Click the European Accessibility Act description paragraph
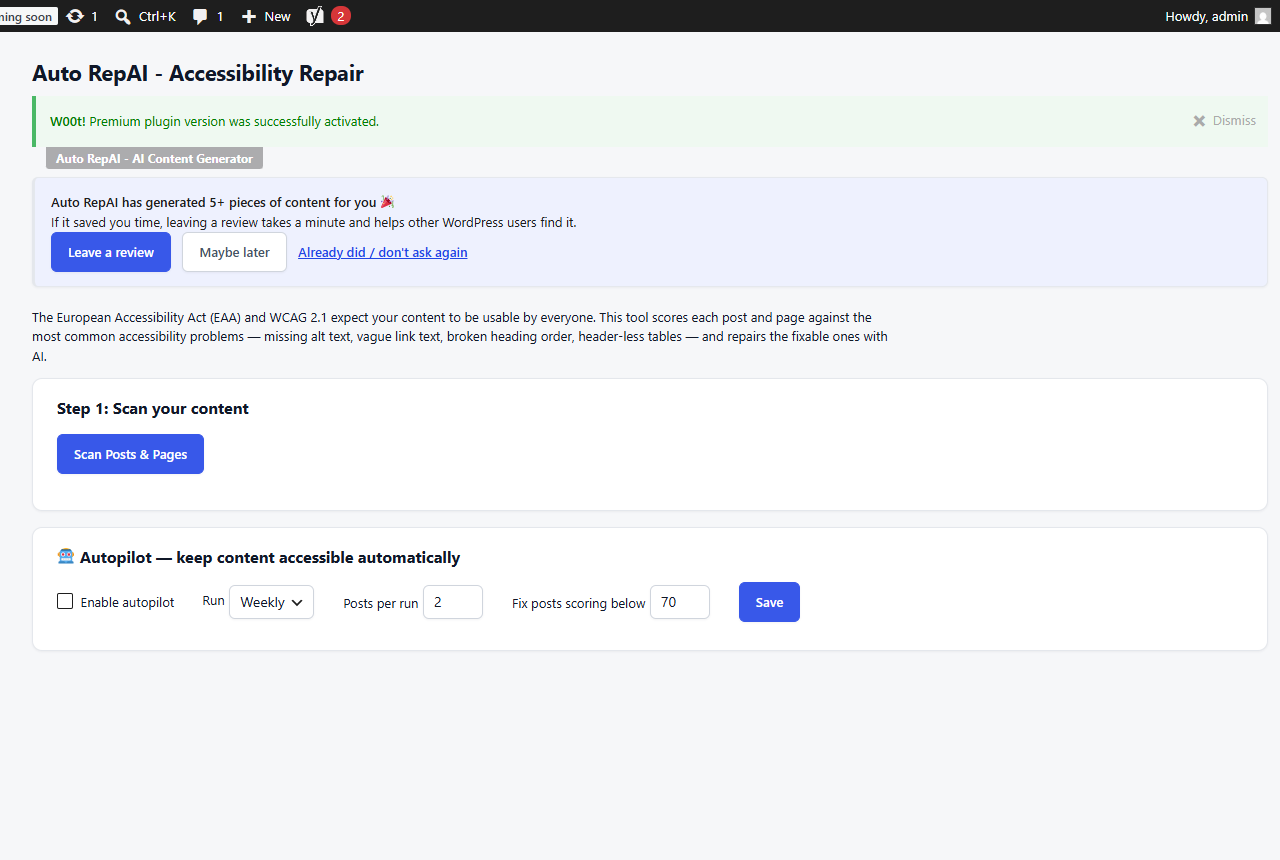The image size is (1280, 860). pyautogui.click(x=460, y=337)
